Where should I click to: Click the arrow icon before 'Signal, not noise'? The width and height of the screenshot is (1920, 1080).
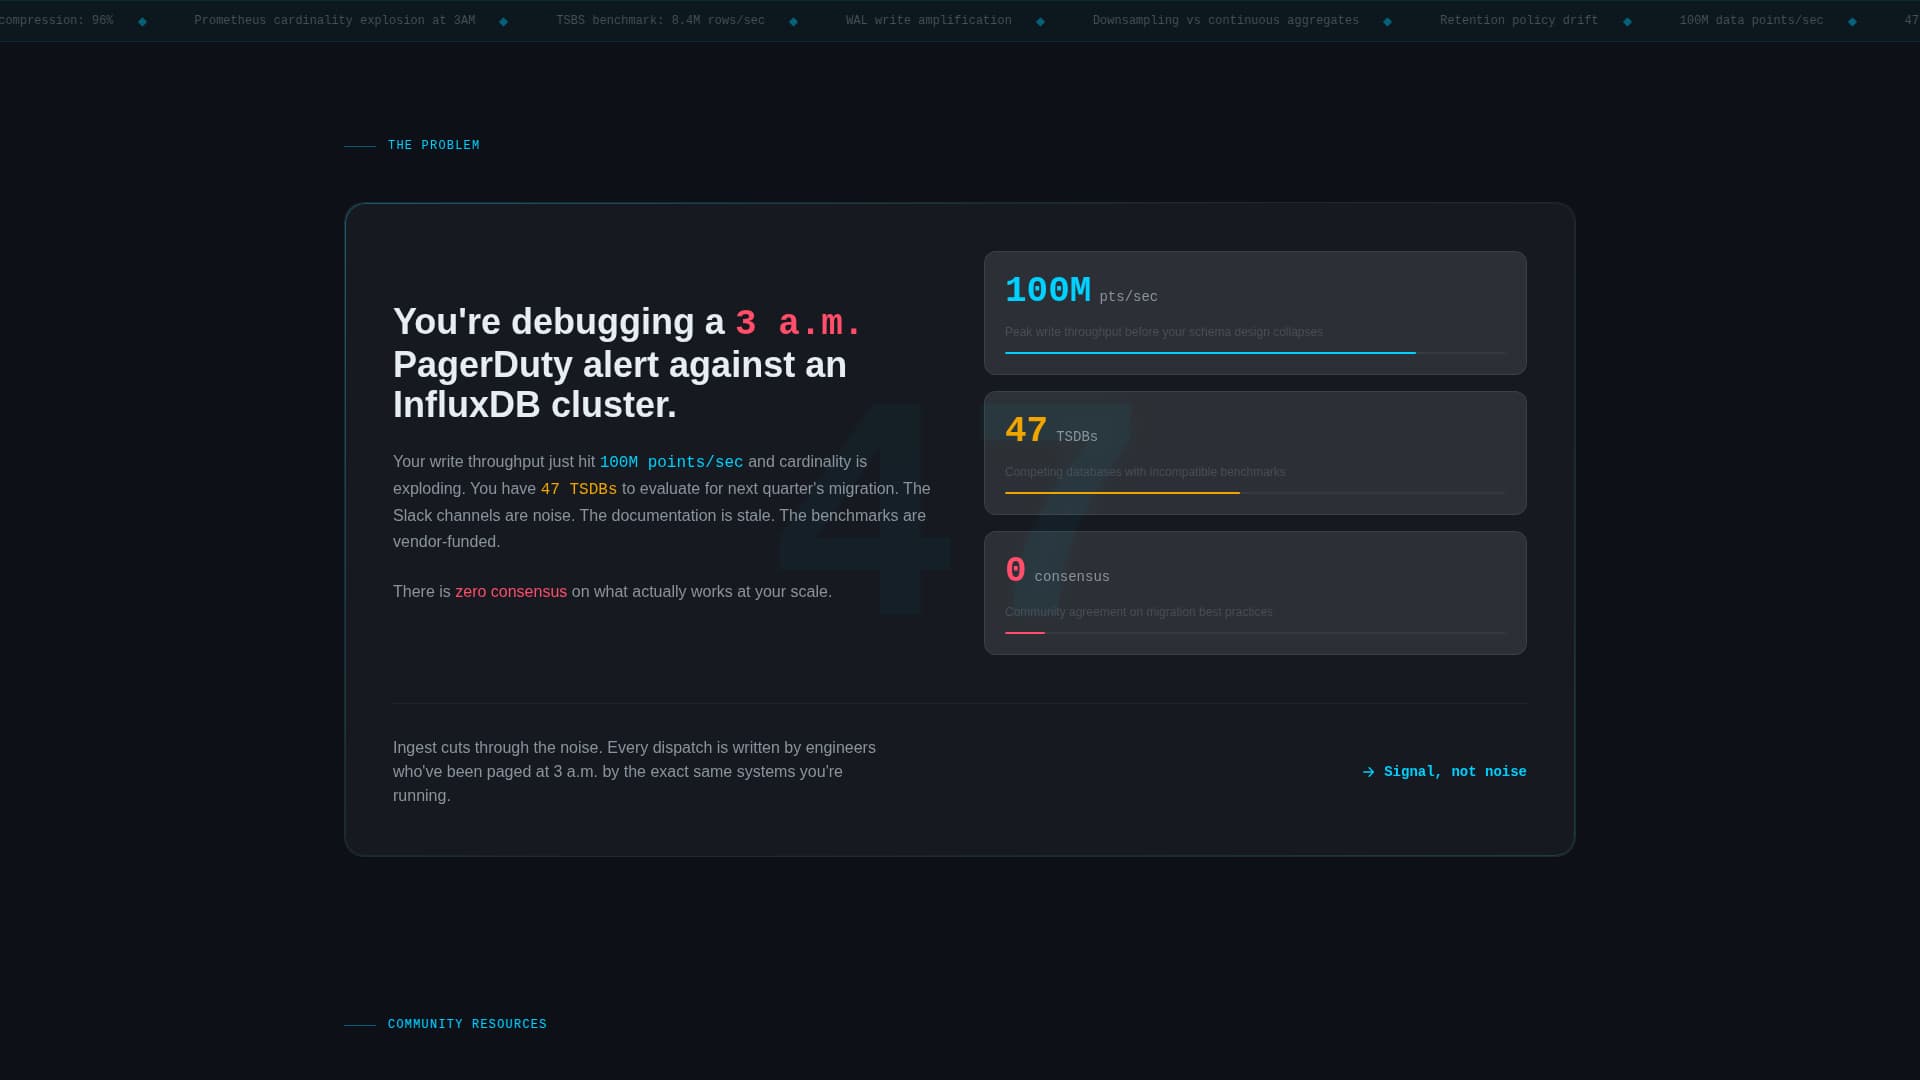point(1368,772)
